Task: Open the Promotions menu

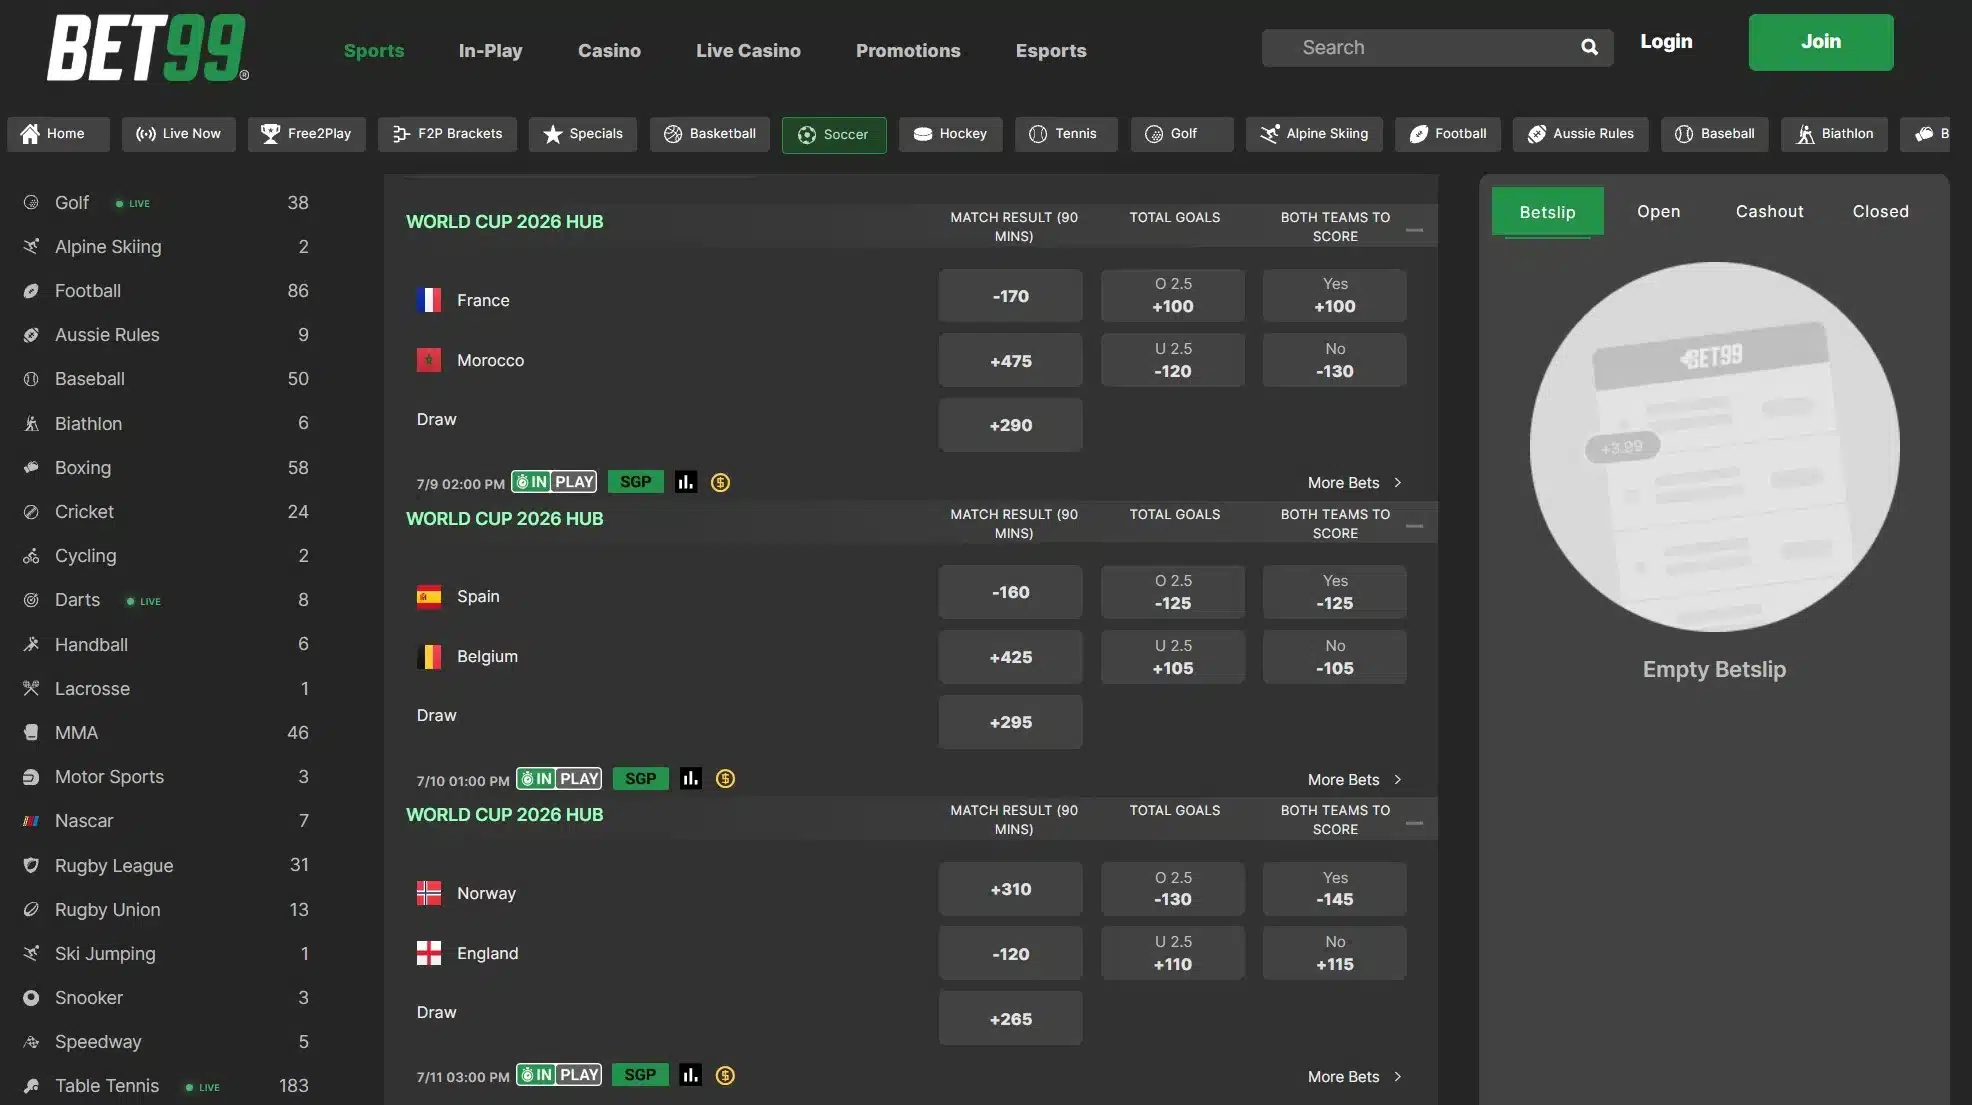Action: pos(908,50)
